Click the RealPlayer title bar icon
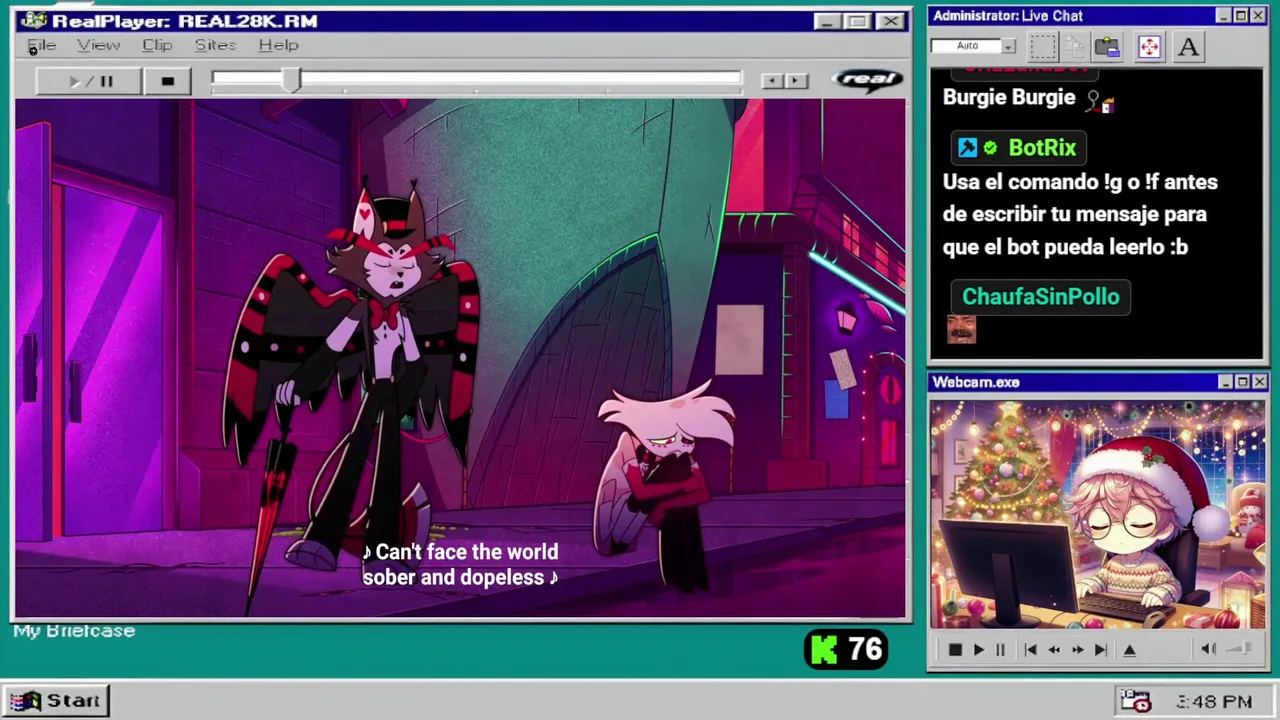 [34, 20]
